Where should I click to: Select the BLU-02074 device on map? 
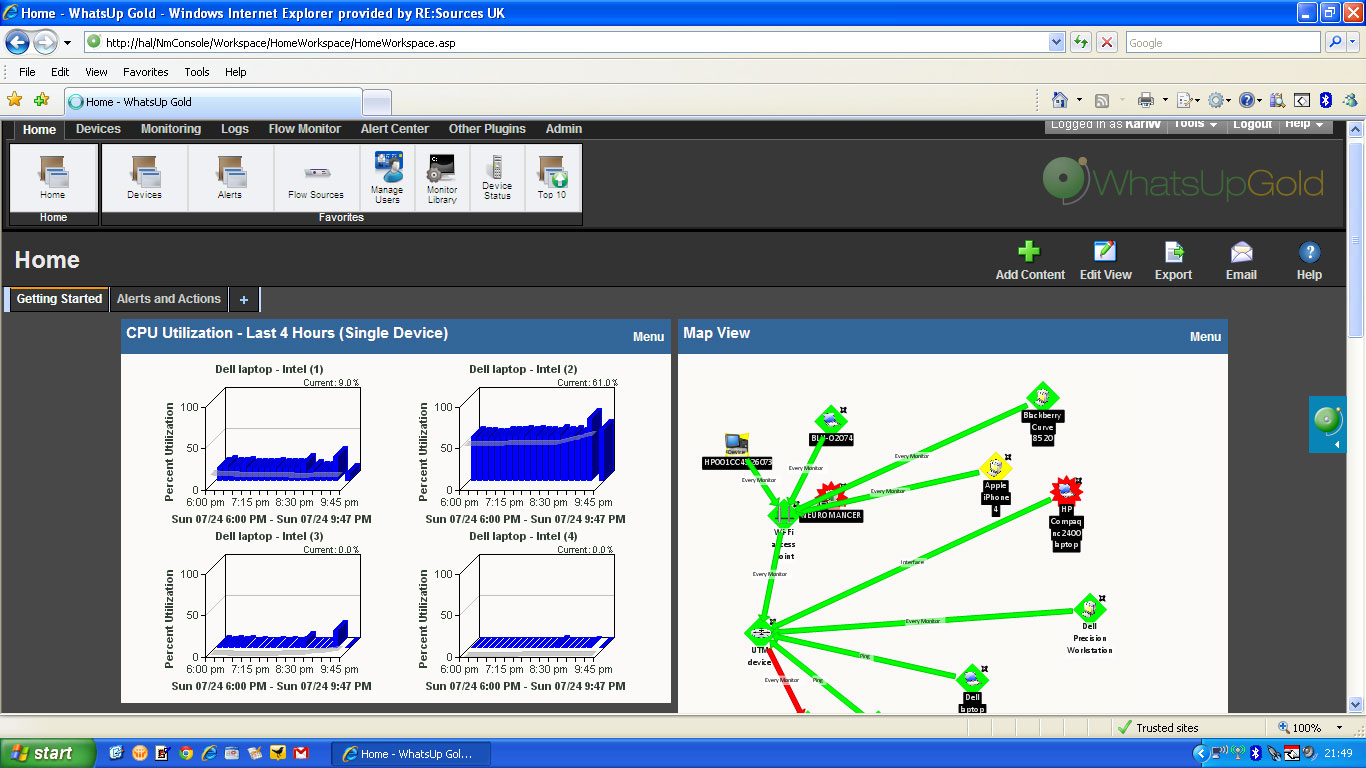pyautogui.click(x=830, y=419)
